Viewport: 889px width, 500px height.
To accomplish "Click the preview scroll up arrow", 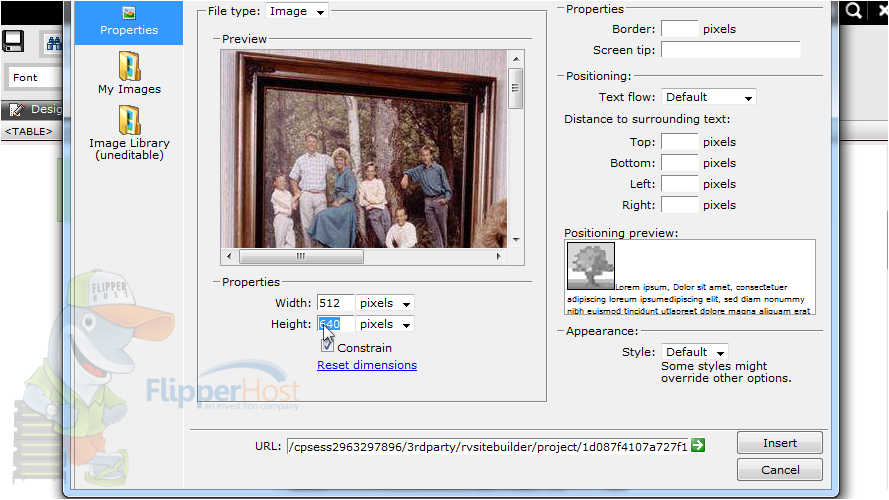I will pos(515,59).
